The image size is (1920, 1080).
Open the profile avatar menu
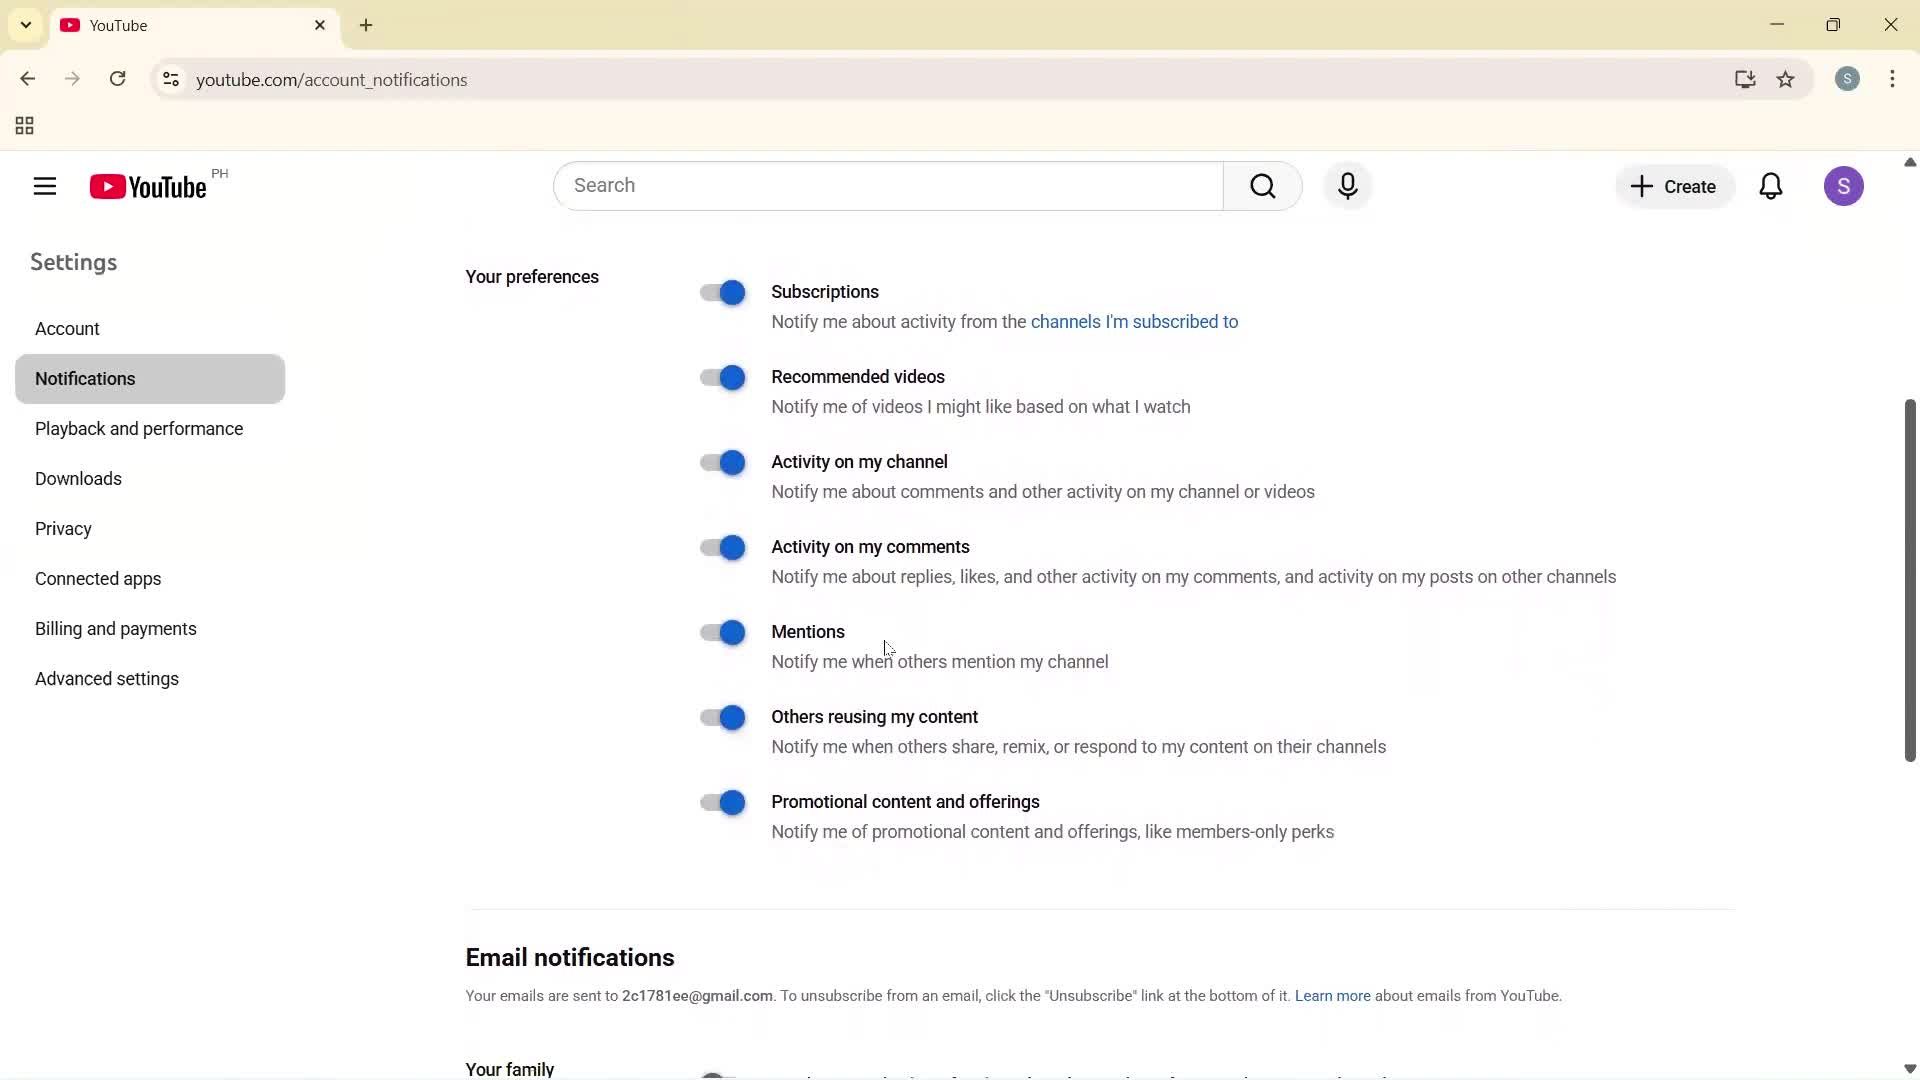[x=1844, y=186]
